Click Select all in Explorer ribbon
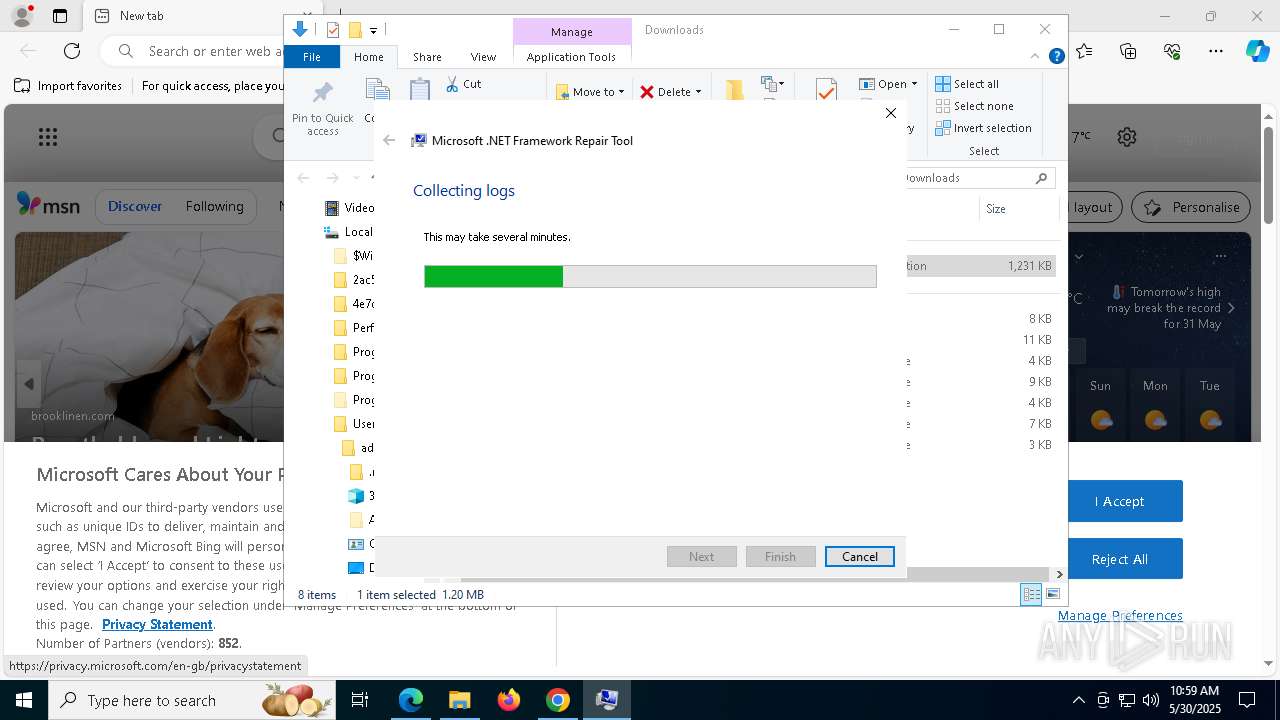The image size is (1280, 720). 967,84
